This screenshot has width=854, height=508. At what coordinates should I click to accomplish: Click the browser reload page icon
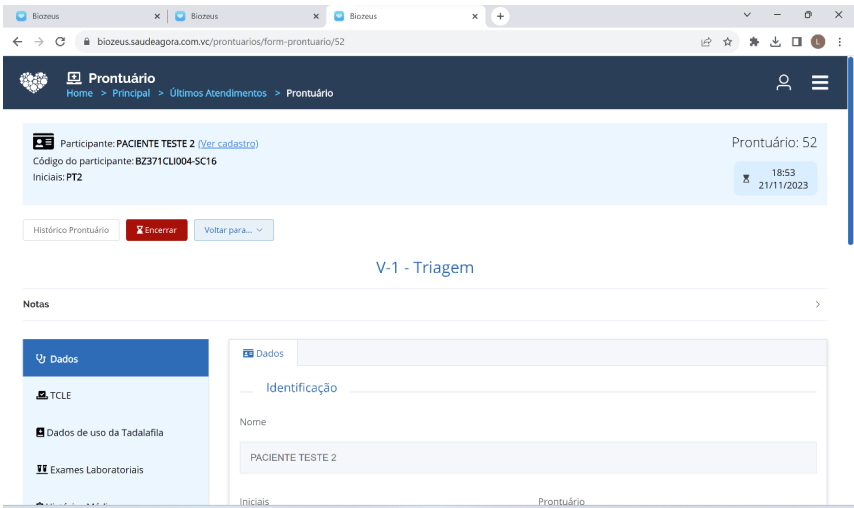60,42
